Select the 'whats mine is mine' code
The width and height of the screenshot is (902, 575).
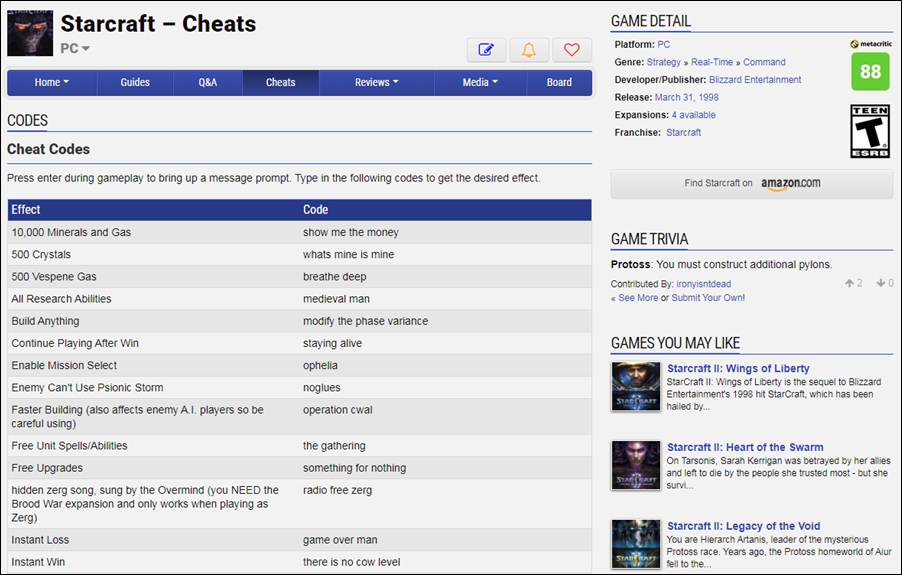[x=348, y=254]
